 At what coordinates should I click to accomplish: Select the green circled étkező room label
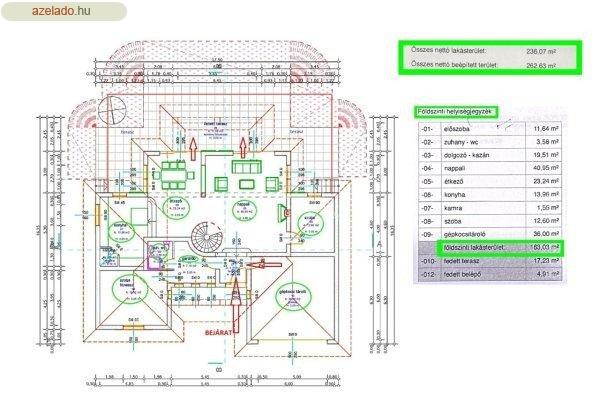[x=176, y=208]
